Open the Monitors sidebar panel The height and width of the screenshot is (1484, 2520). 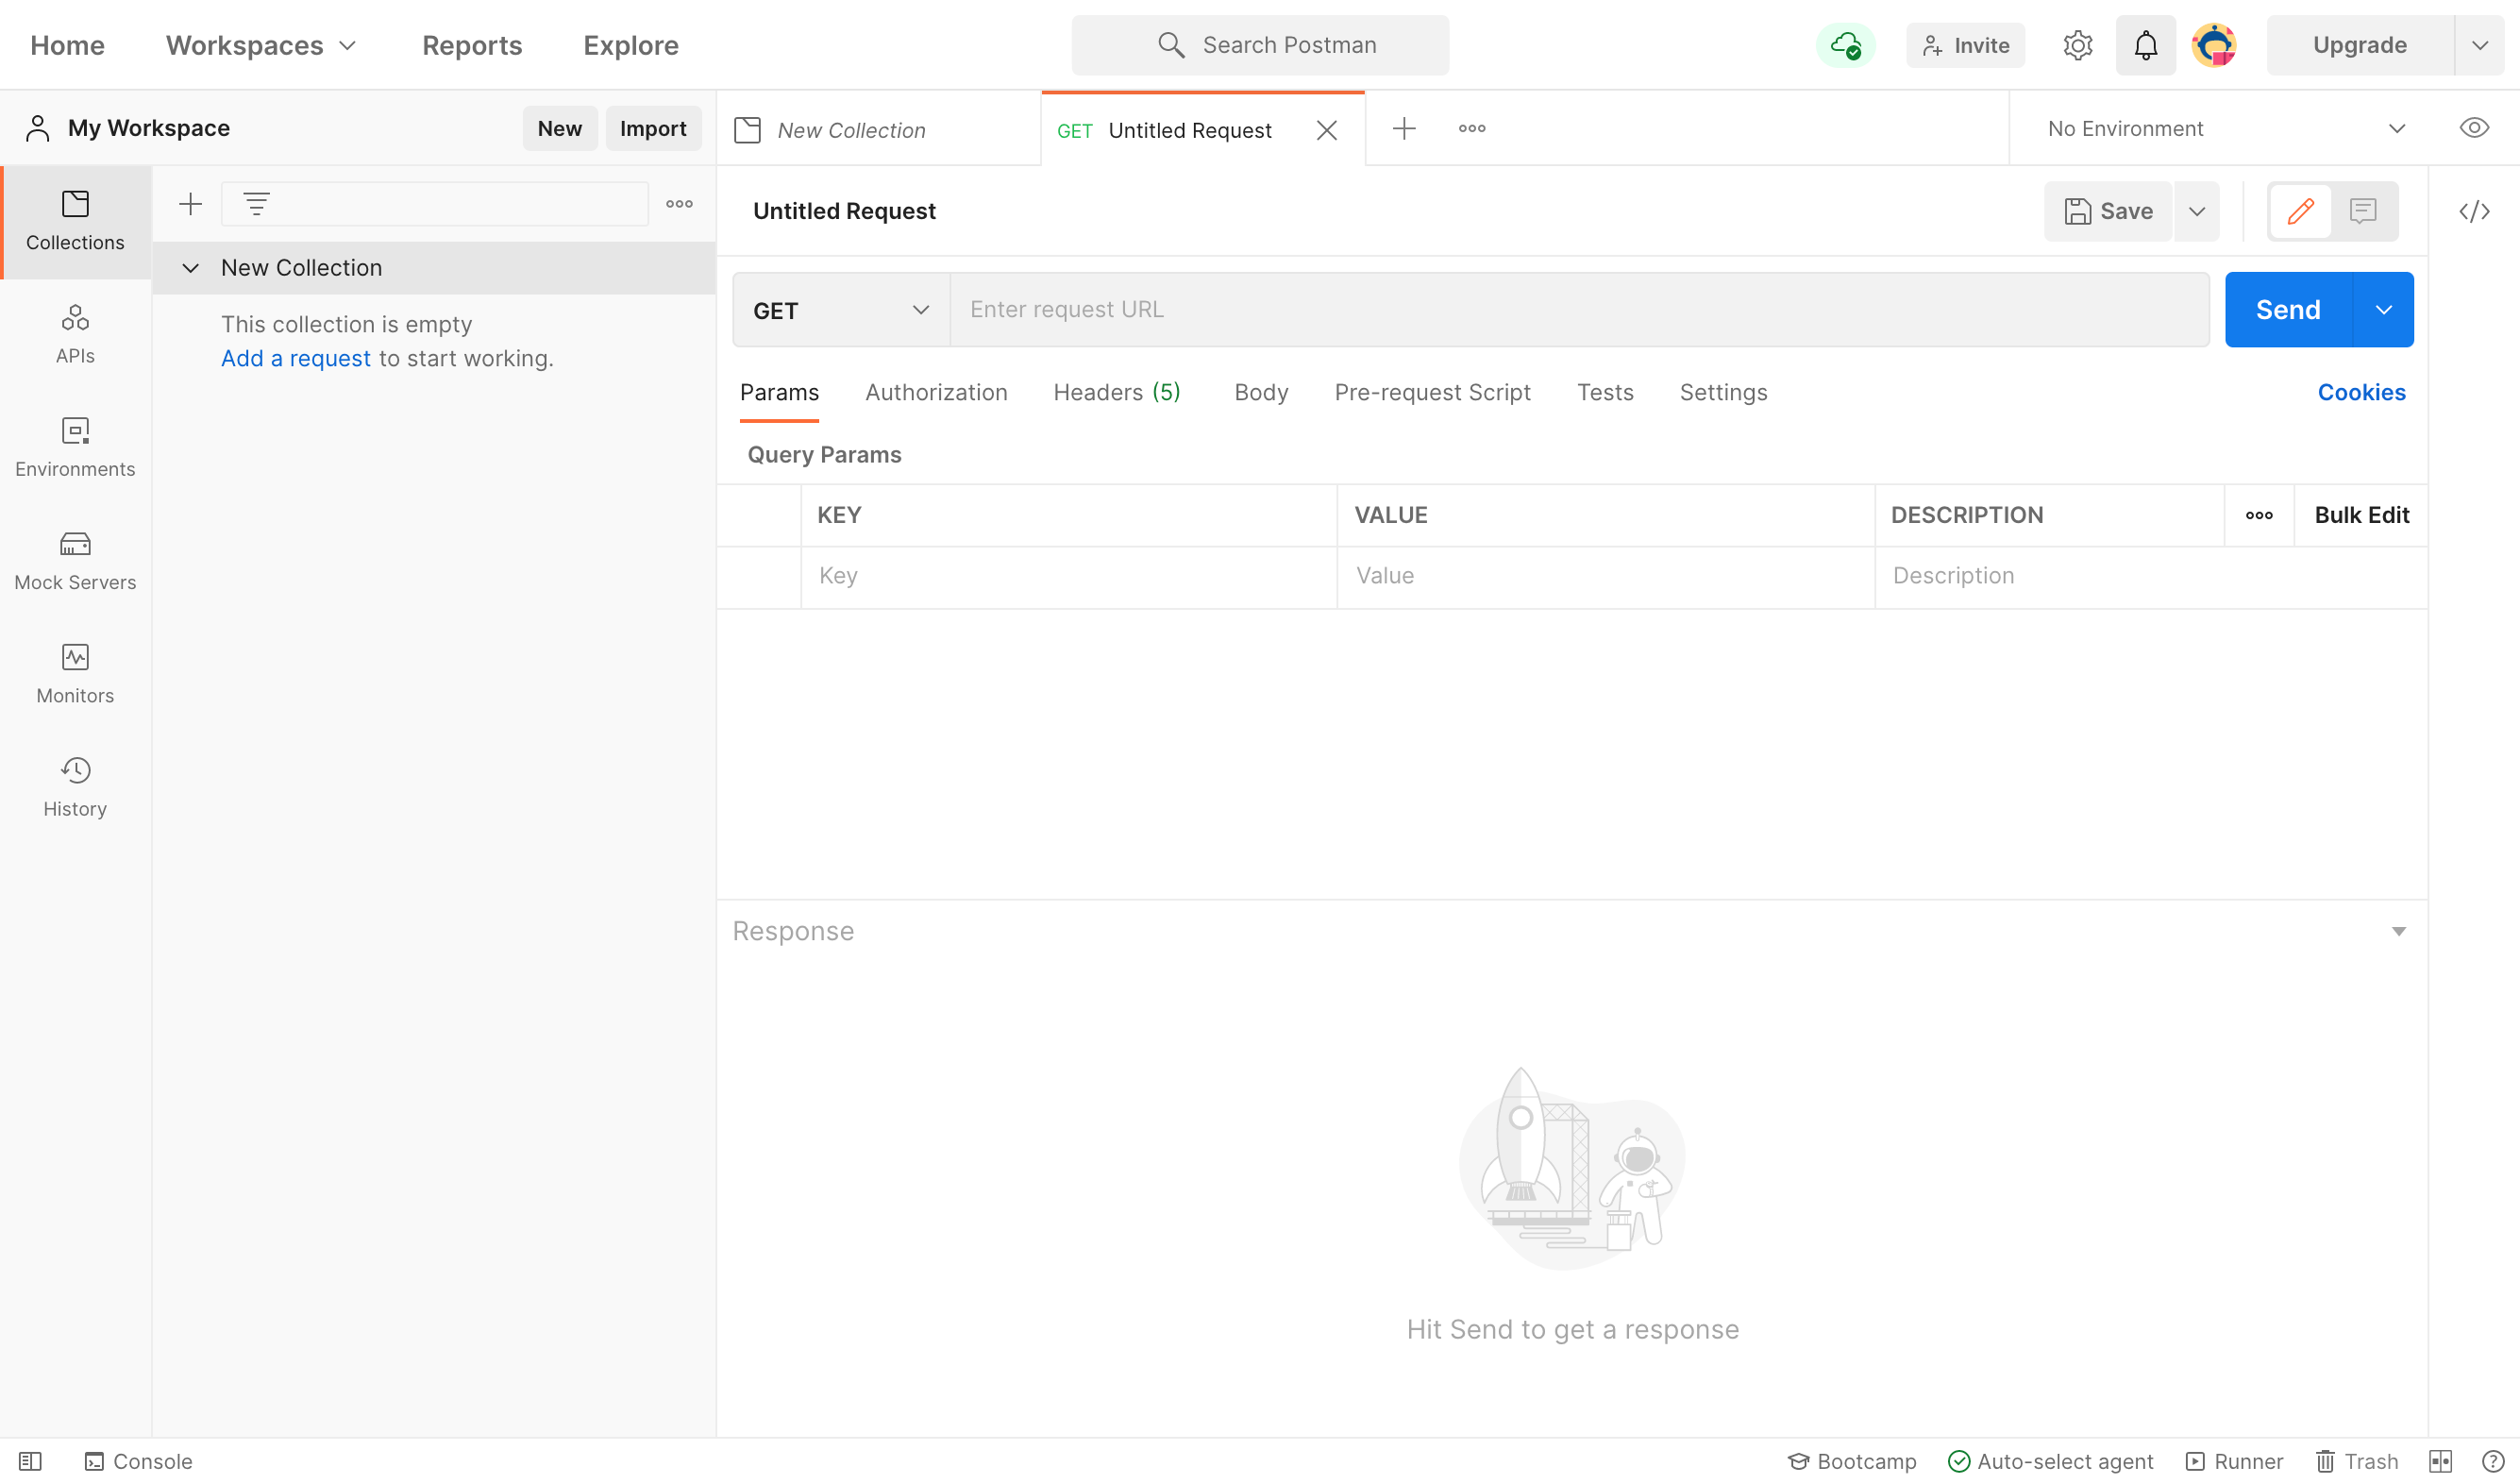[75, 673]
